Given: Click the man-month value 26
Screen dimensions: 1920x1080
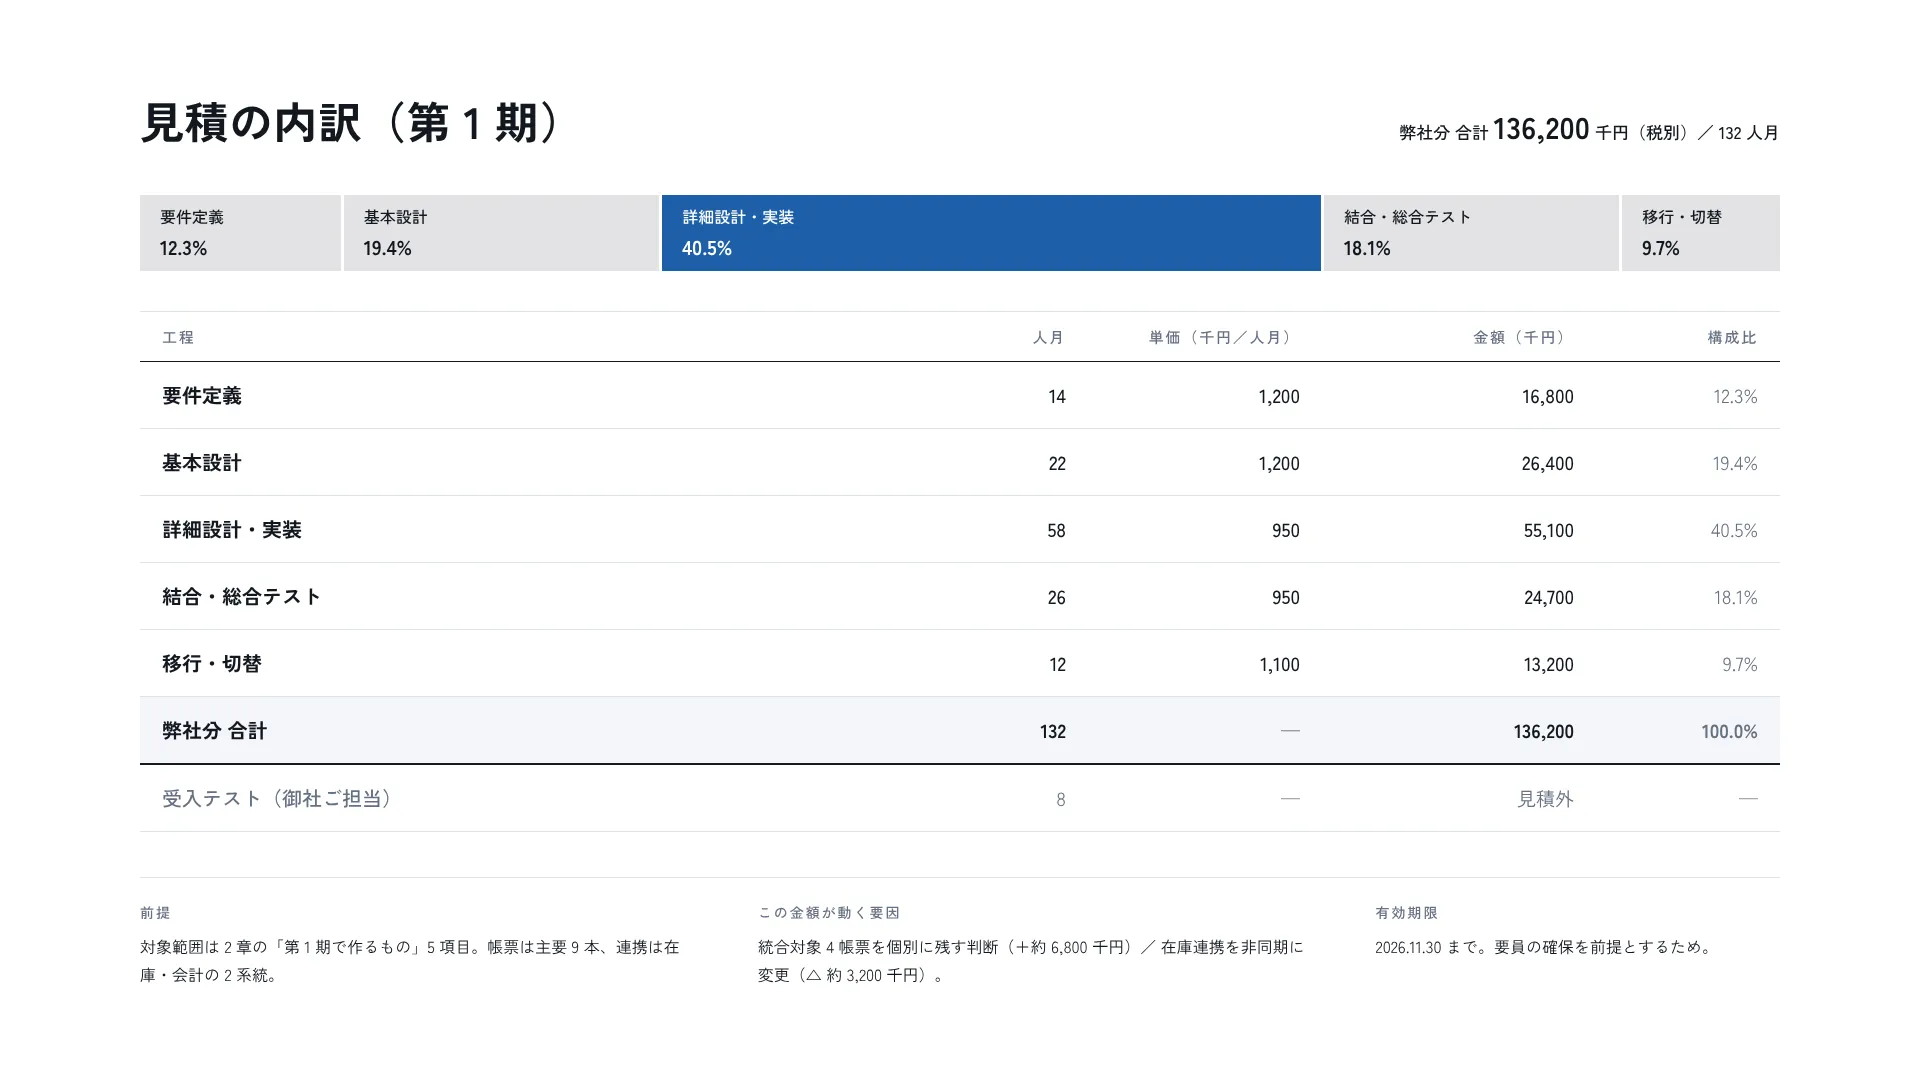Looking at the screenshot, I should tap(1057, 598).
